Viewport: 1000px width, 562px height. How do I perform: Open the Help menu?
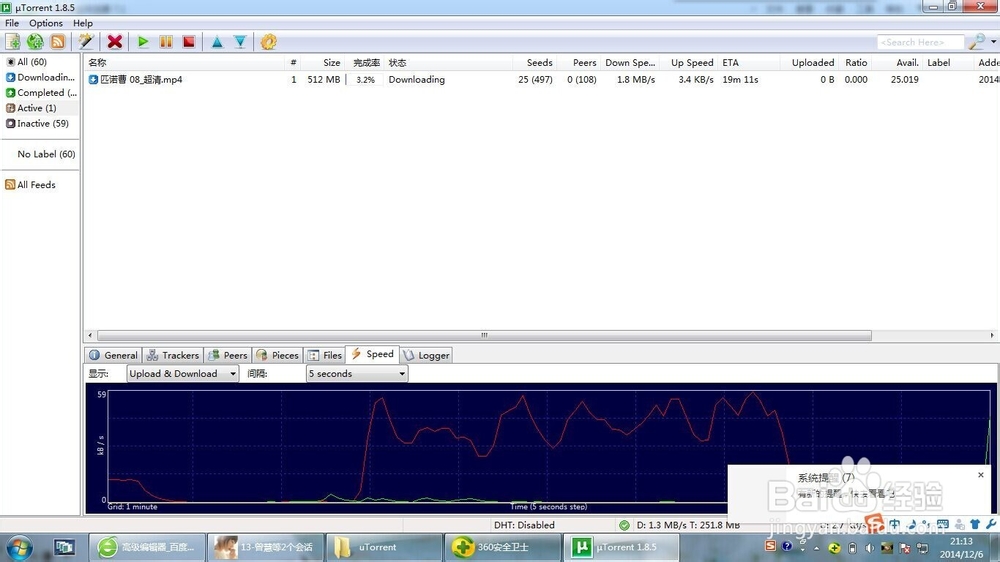pos(83,23)
